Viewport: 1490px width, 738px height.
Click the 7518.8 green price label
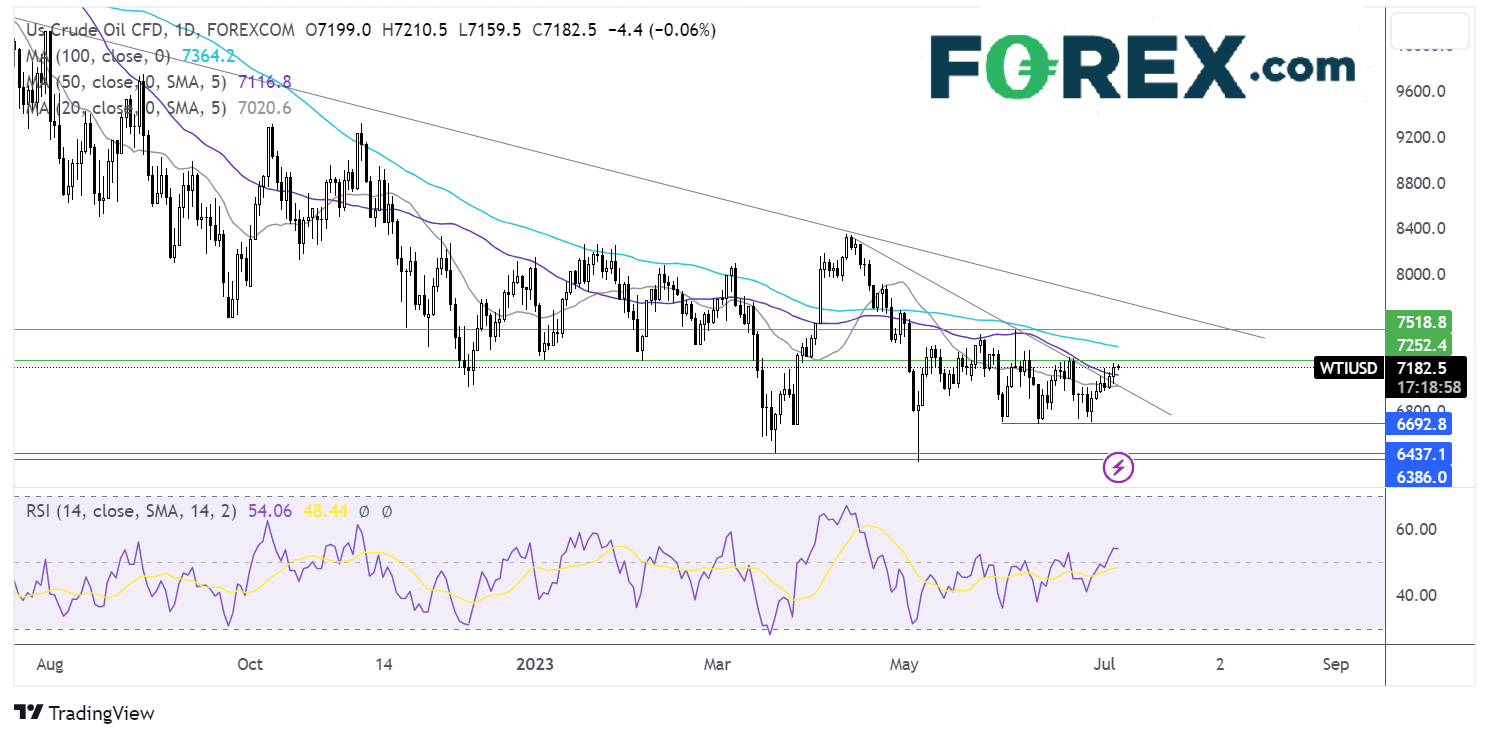(x=1418, y=322)
